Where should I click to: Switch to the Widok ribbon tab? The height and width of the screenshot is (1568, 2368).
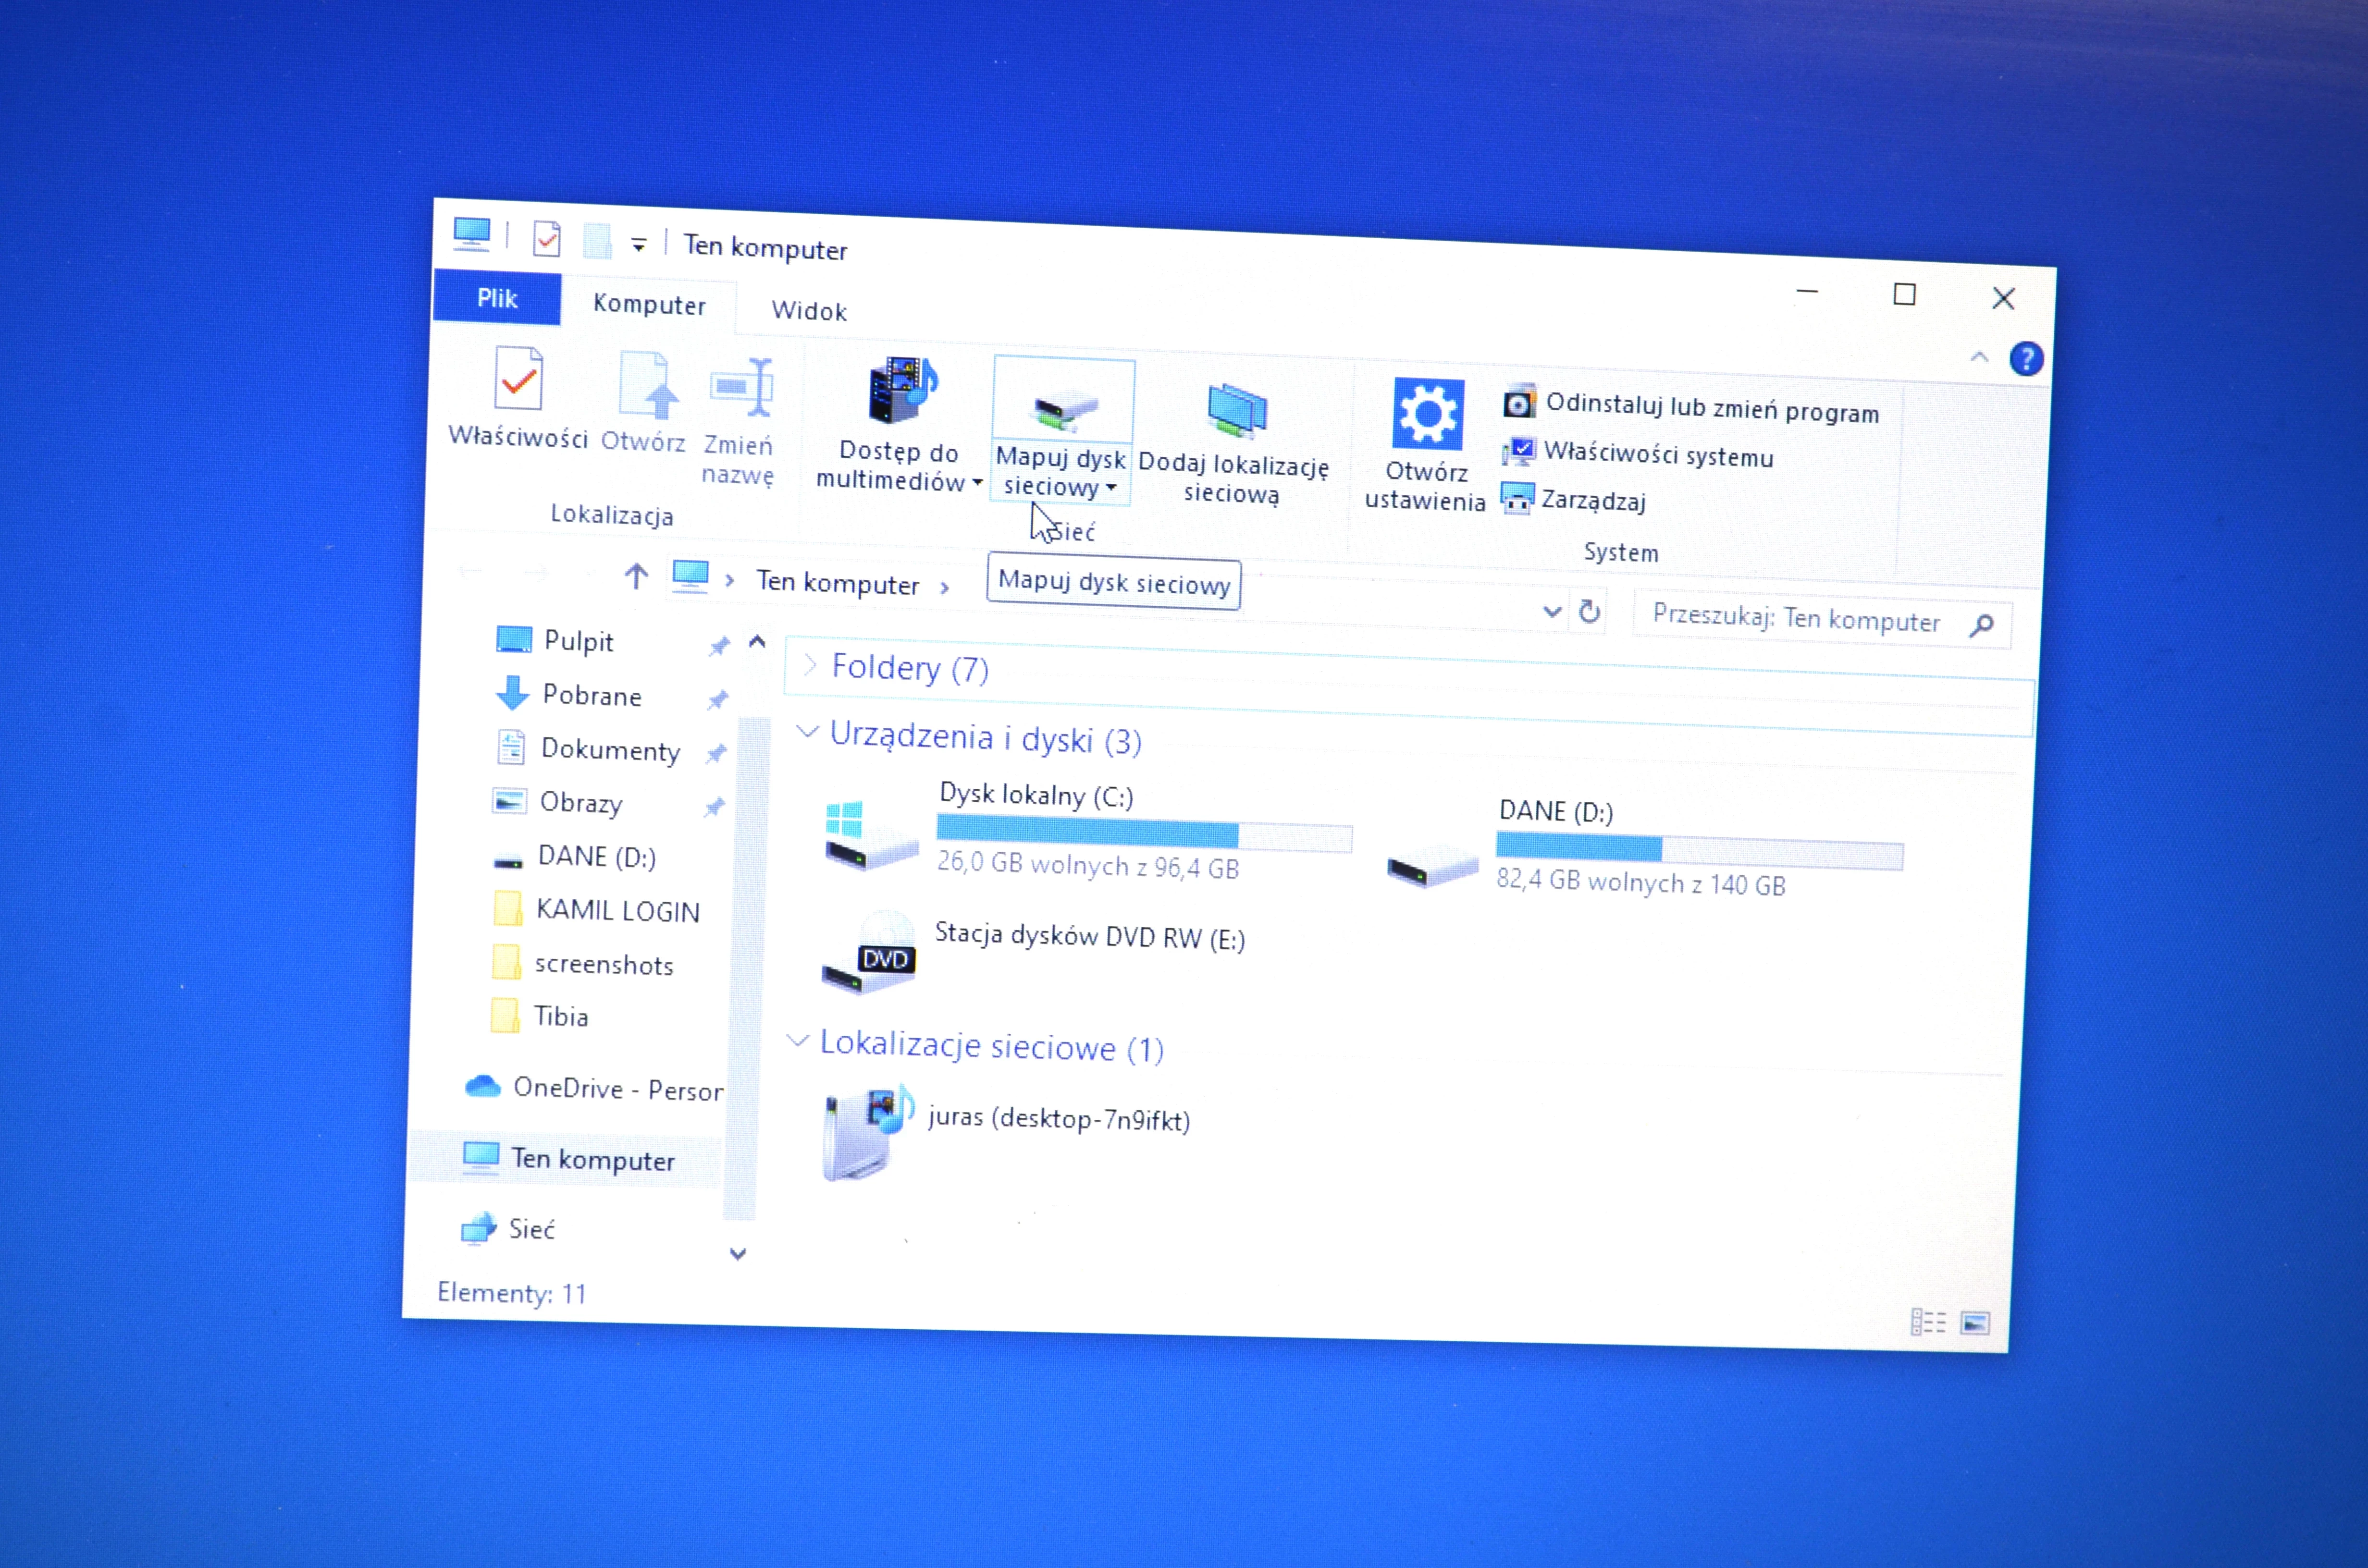pyautogui.click(x=809, y=311)
